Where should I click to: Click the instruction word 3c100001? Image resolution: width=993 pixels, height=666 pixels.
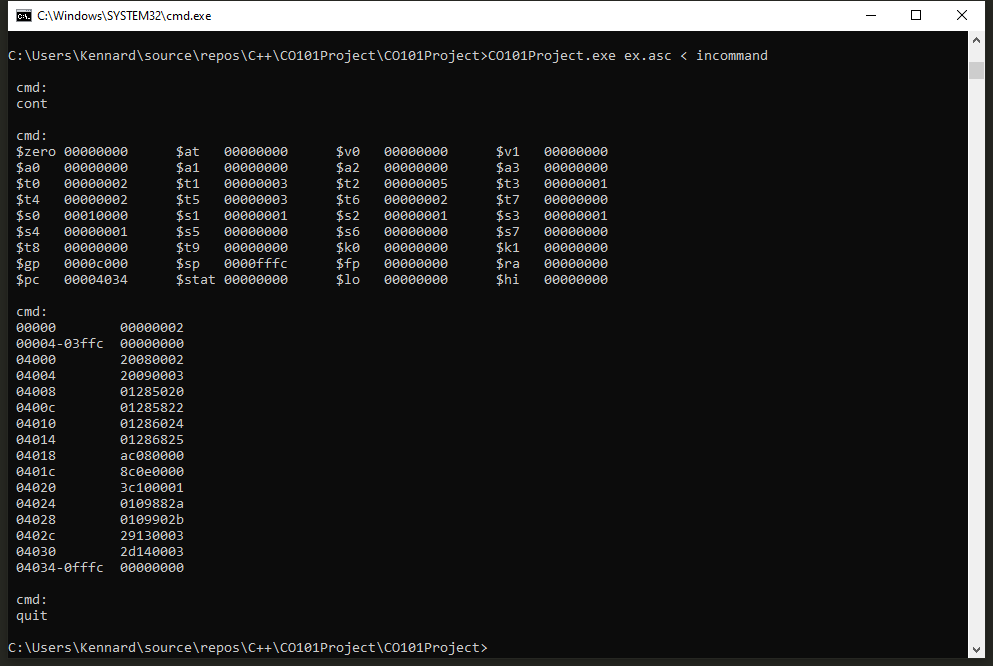[x=152, y=488]
